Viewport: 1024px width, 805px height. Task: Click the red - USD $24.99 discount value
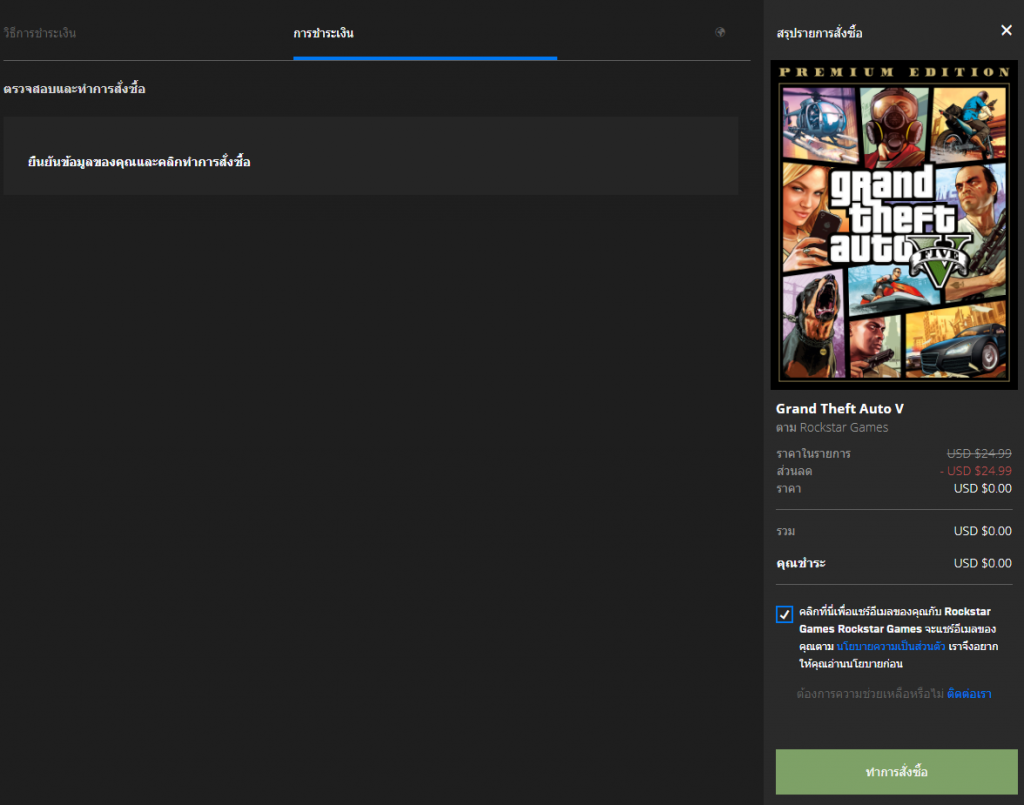(976, 471)
